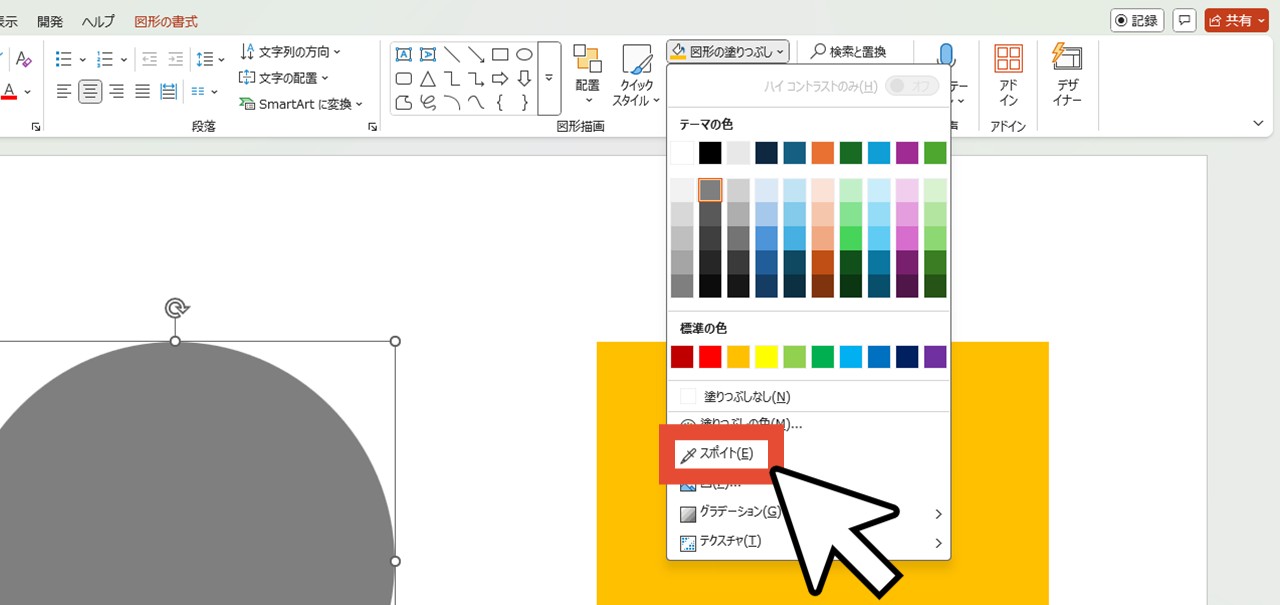
Task: Toggle the ハイコントラストのみ switch
Action: tap(911, 86)
